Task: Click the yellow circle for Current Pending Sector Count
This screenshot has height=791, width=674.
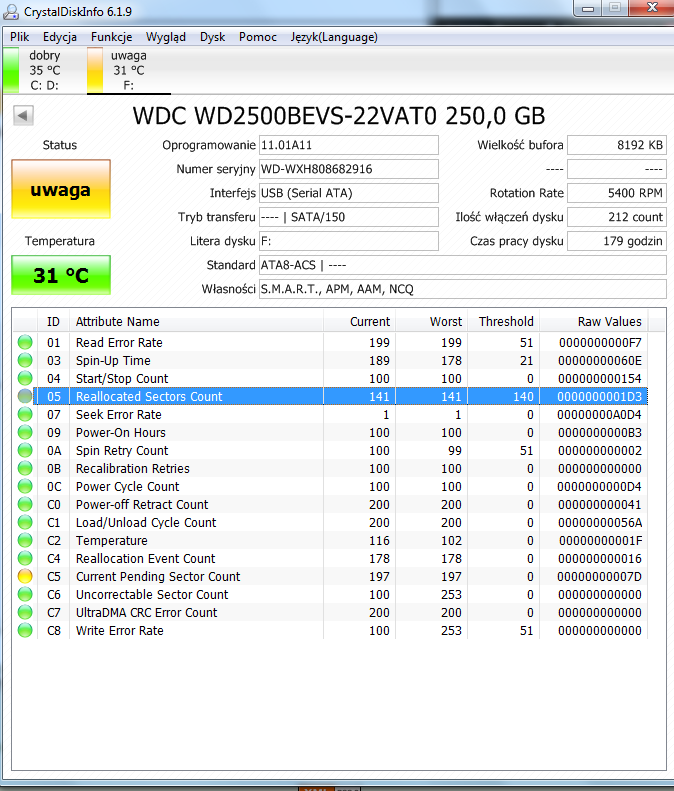Action: pyautogui.click(x=25, y=576)
